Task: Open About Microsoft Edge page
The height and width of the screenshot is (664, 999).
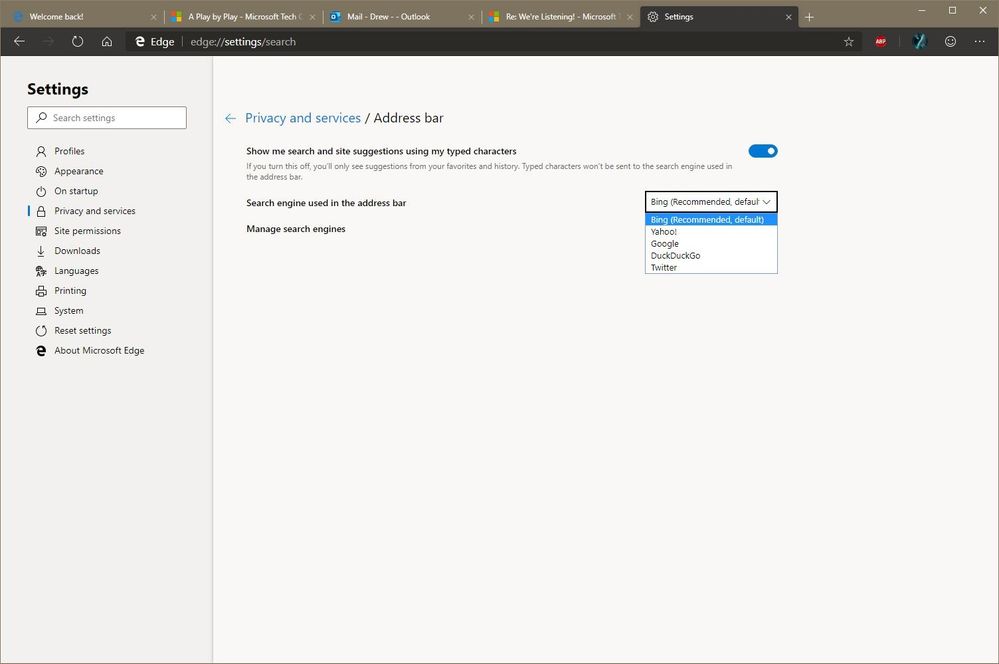Action: [99, 350]
